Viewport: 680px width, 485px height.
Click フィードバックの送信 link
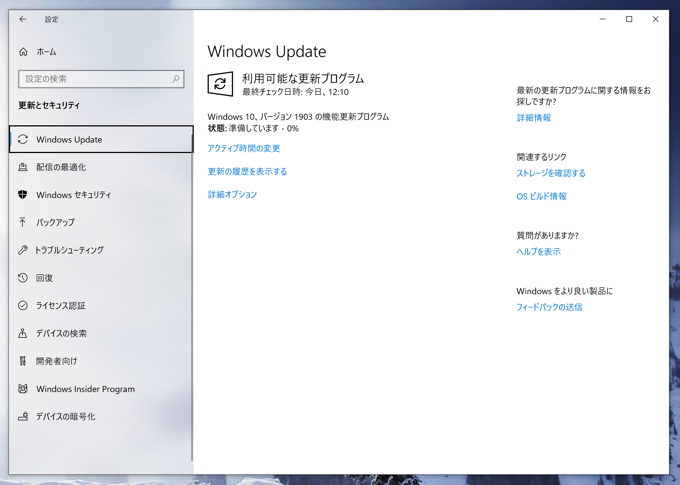[x=549, y=307]
